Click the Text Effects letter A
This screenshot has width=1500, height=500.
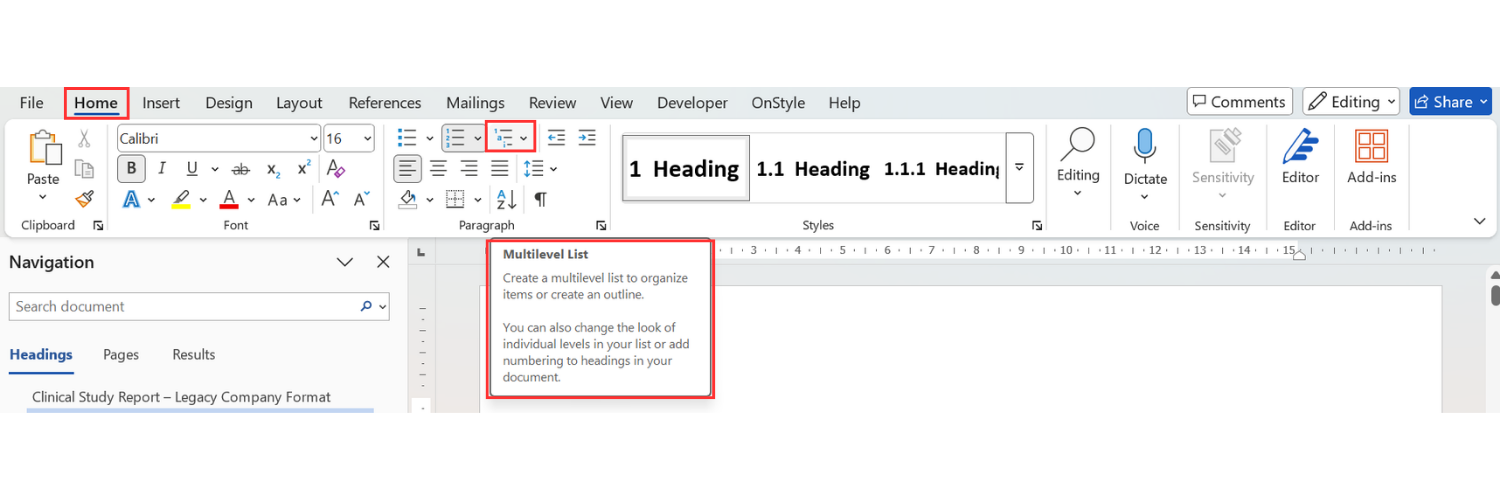click(x=132, y=199)
